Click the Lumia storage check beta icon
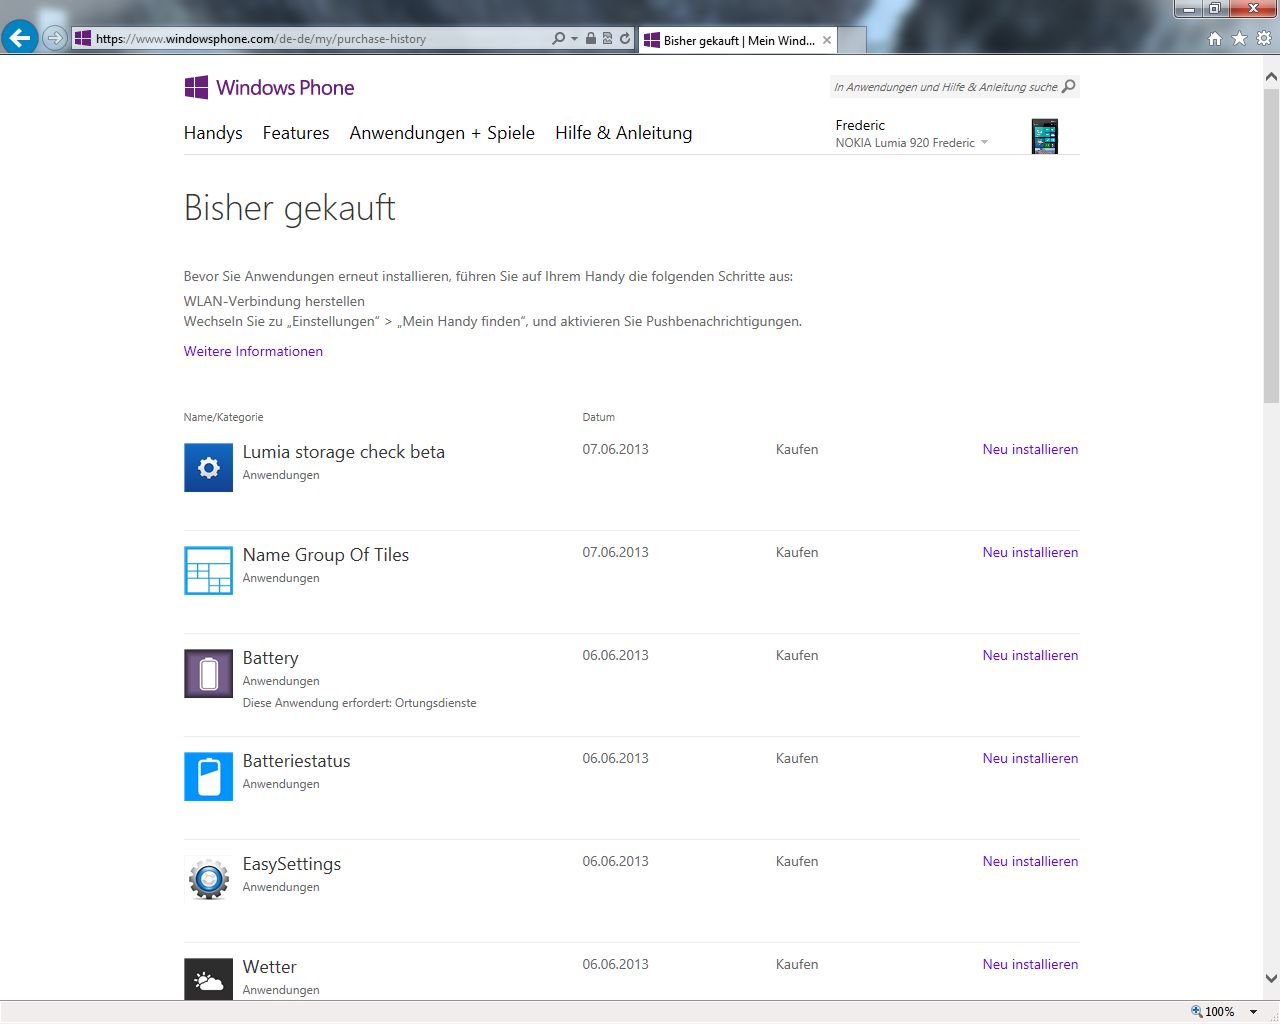The height and width of the screenshot is (1024, 1280). [208, 467]
